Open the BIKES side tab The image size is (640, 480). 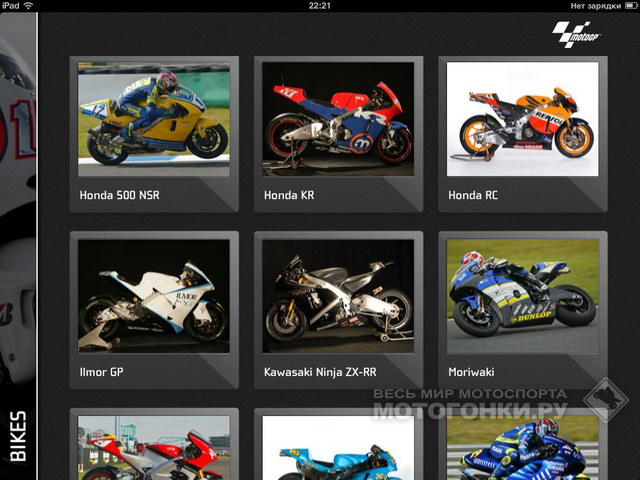(18, 436)
